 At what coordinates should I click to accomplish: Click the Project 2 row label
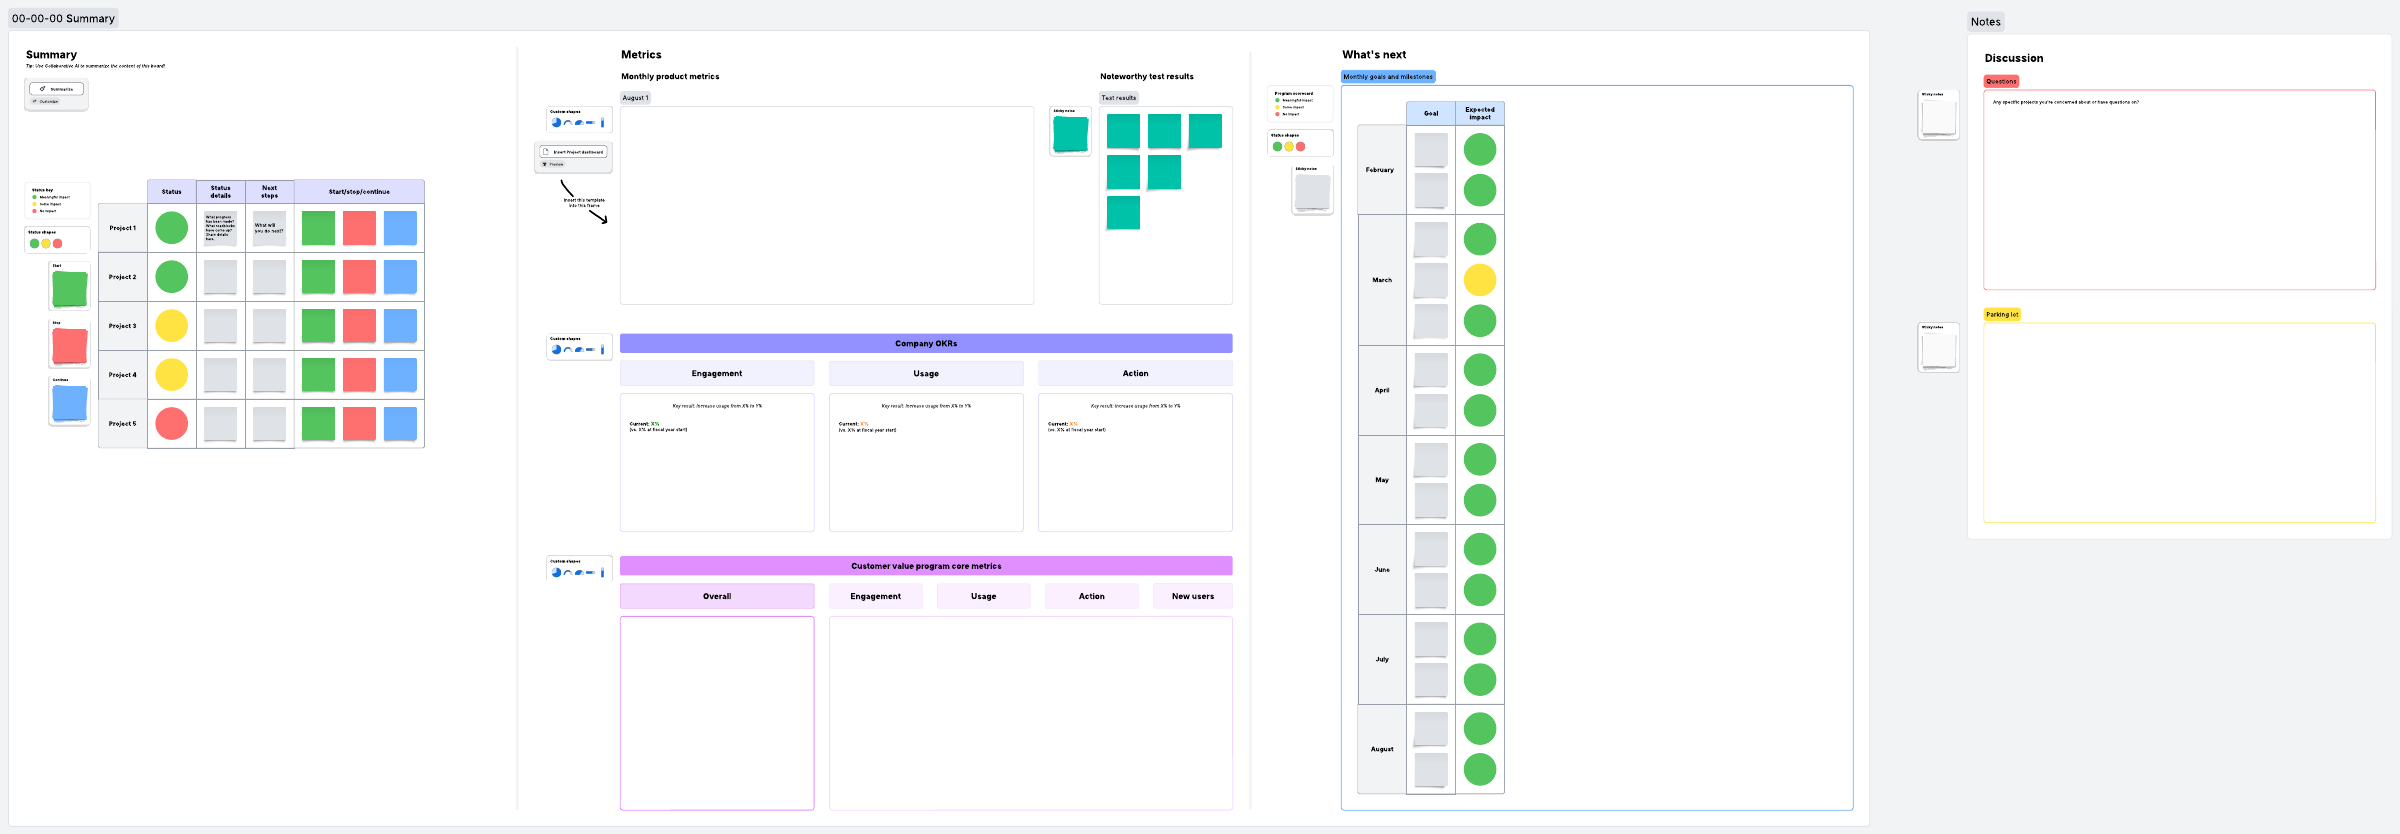[123, 277]
